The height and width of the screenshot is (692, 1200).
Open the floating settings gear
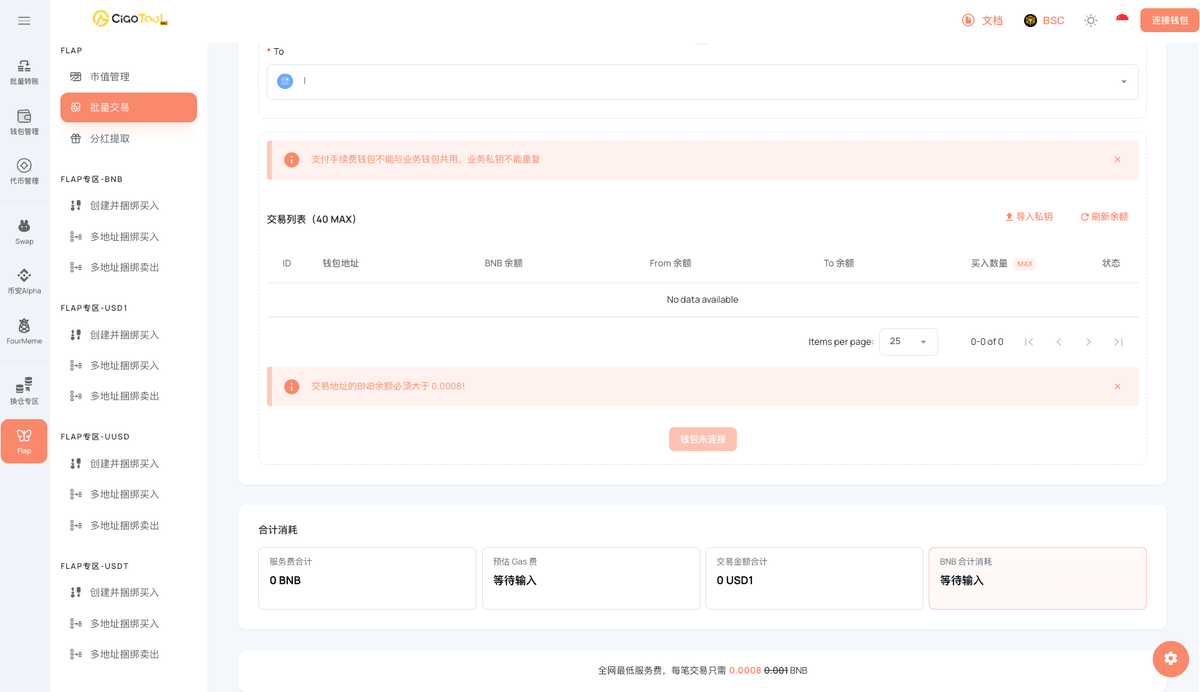(1170, 658)
